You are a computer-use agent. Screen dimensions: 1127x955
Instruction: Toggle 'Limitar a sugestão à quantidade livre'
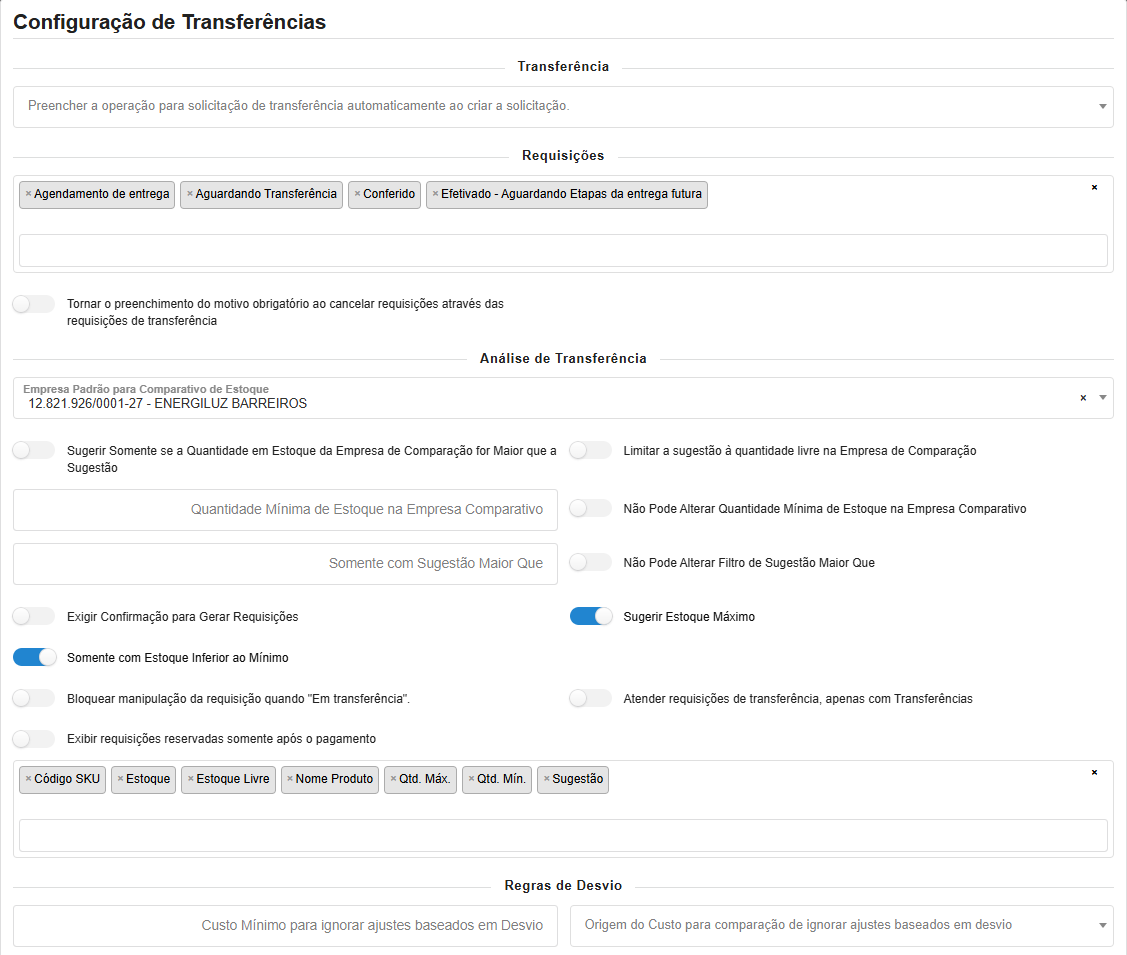tap(591, 451)
